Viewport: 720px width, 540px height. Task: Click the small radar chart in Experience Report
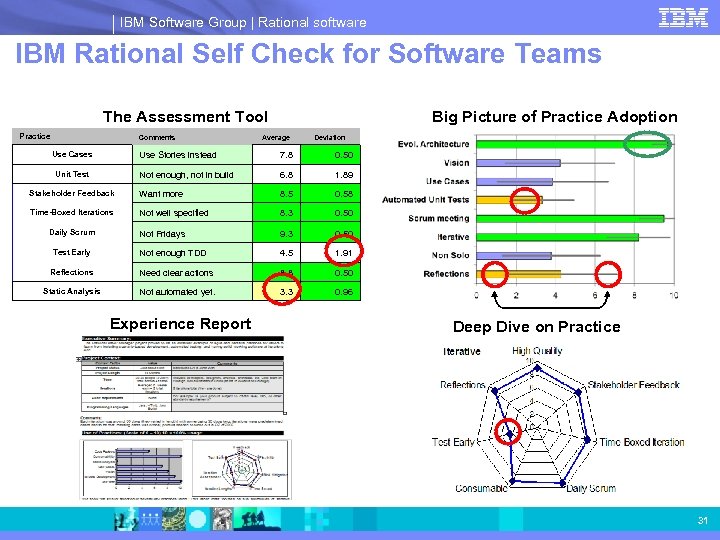(242, 469)
